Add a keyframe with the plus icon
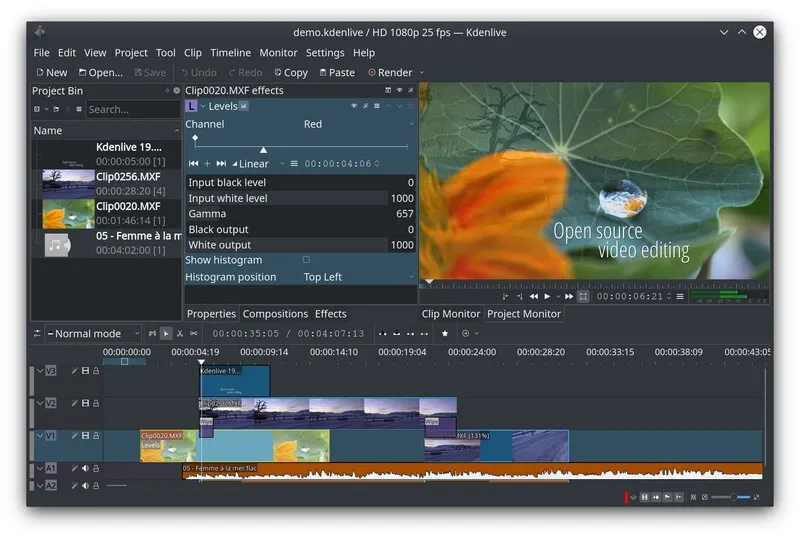The height and width of the screenshot is (538, 800). pyautogui.click(x=207, y=163)
